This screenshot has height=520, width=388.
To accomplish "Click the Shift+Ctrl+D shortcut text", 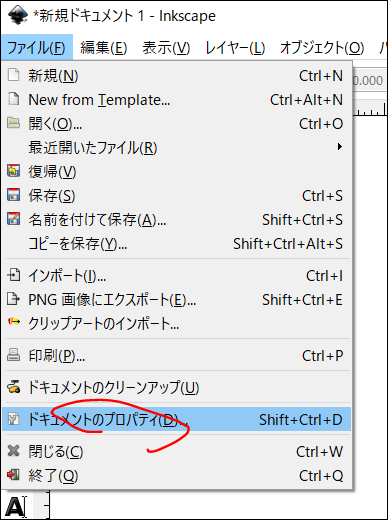I will [301, 420].
